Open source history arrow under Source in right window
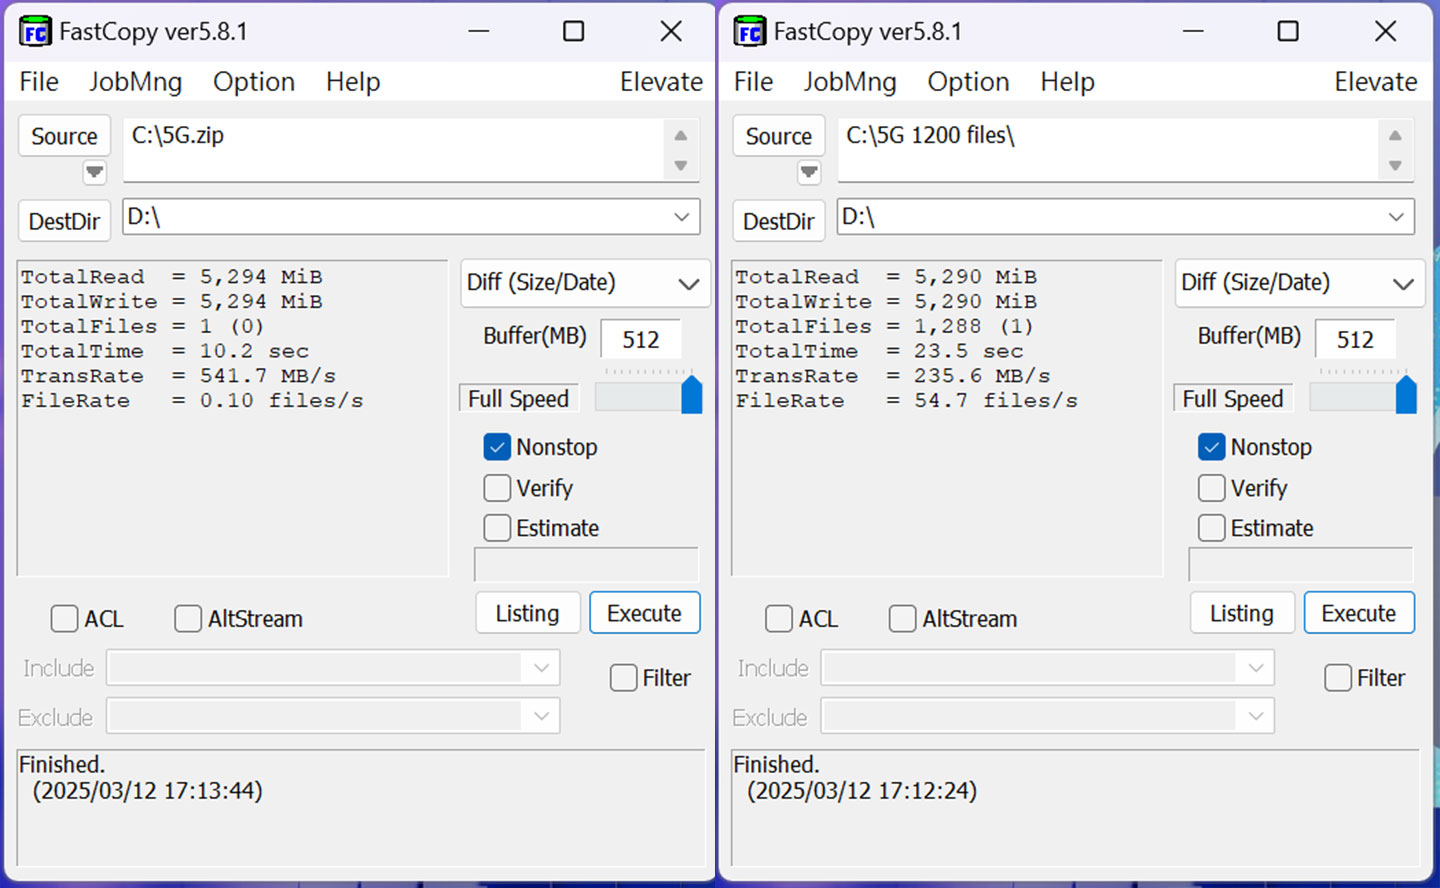The width and height of the screenshot is (1440, 888). tap(809, 172)
